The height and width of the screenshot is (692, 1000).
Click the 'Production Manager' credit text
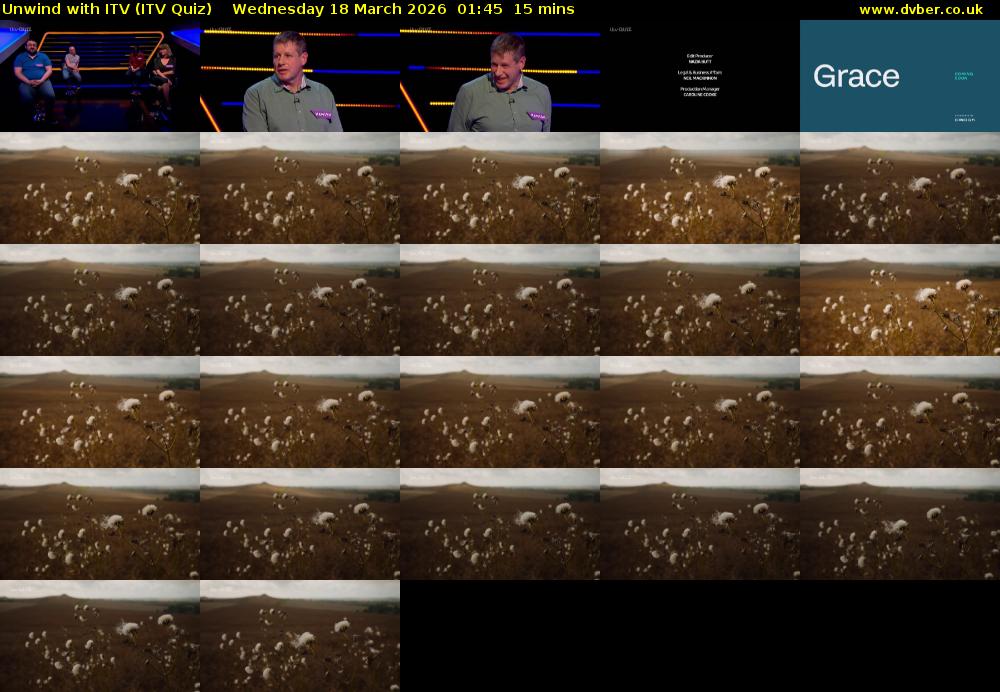pyautogui.click(x=700, y=89)
